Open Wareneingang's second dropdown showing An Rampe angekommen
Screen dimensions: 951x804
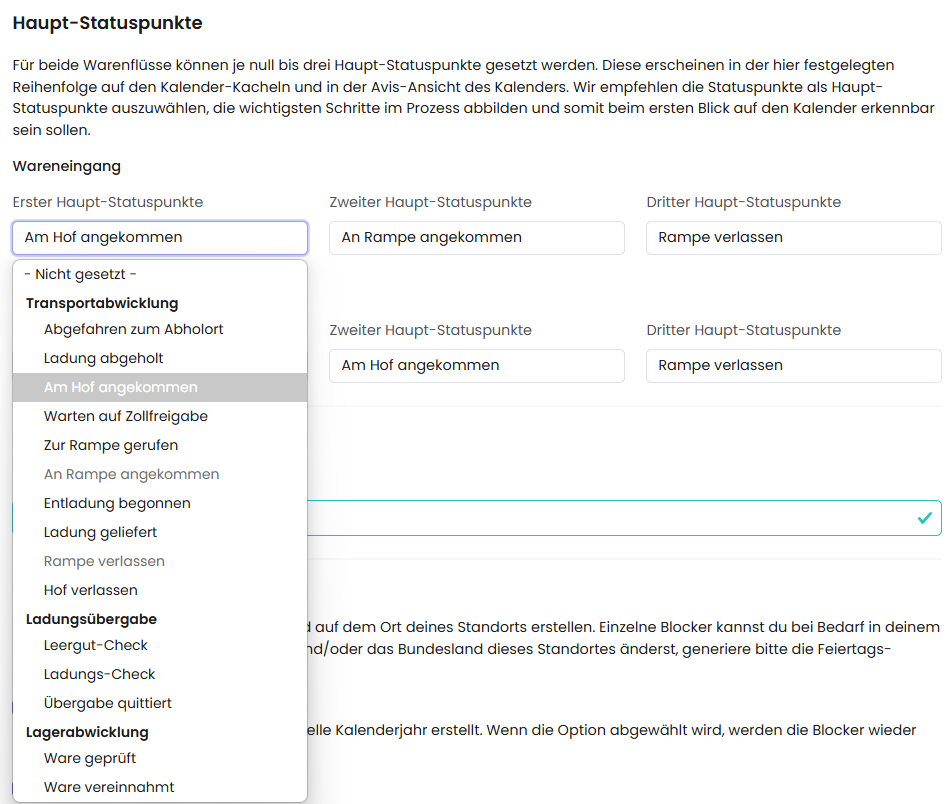point(476,238)
